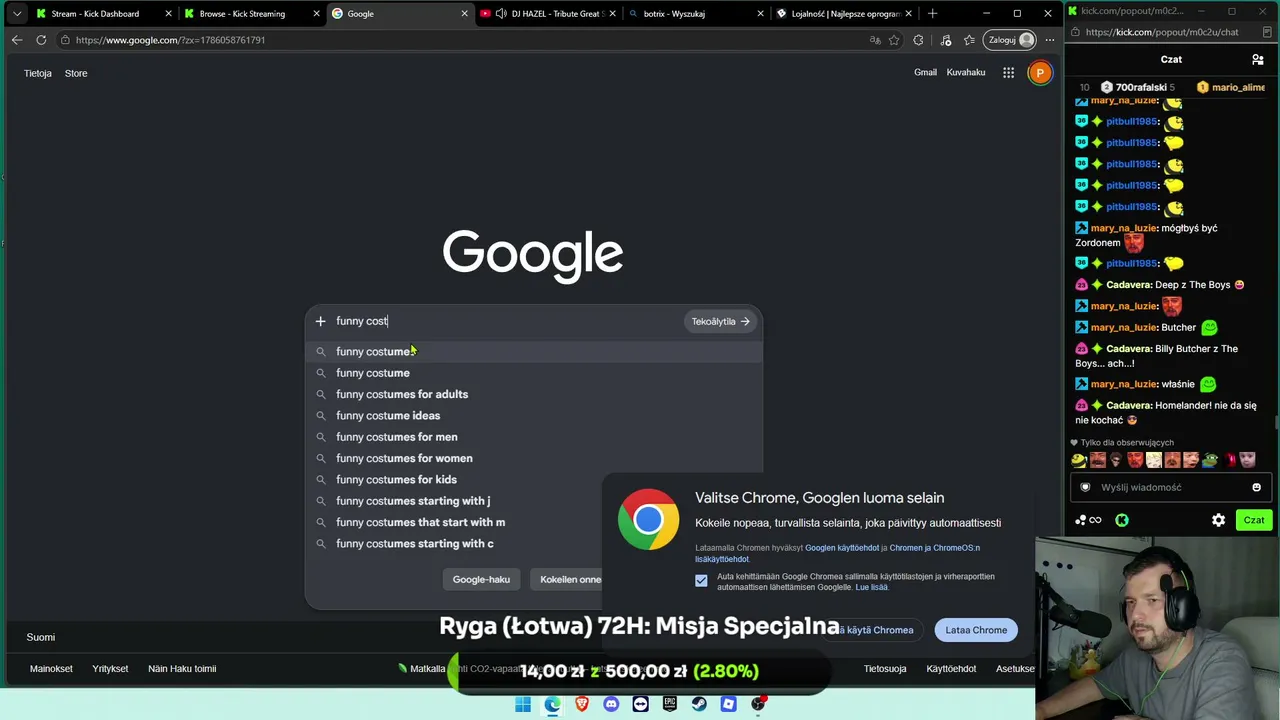This screenshot has width=1280, height=720.
Task: Click the plus icon in Google search box
Action: click(320, 321)
